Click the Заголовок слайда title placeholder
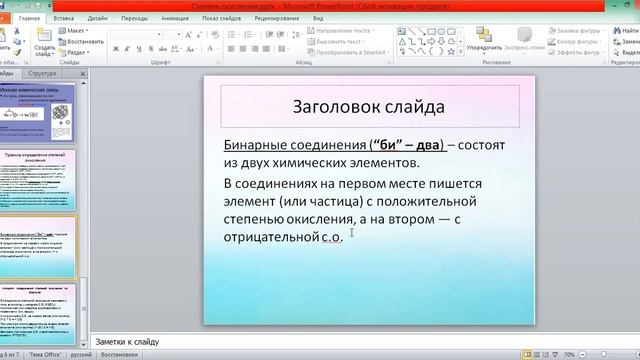 370,107
